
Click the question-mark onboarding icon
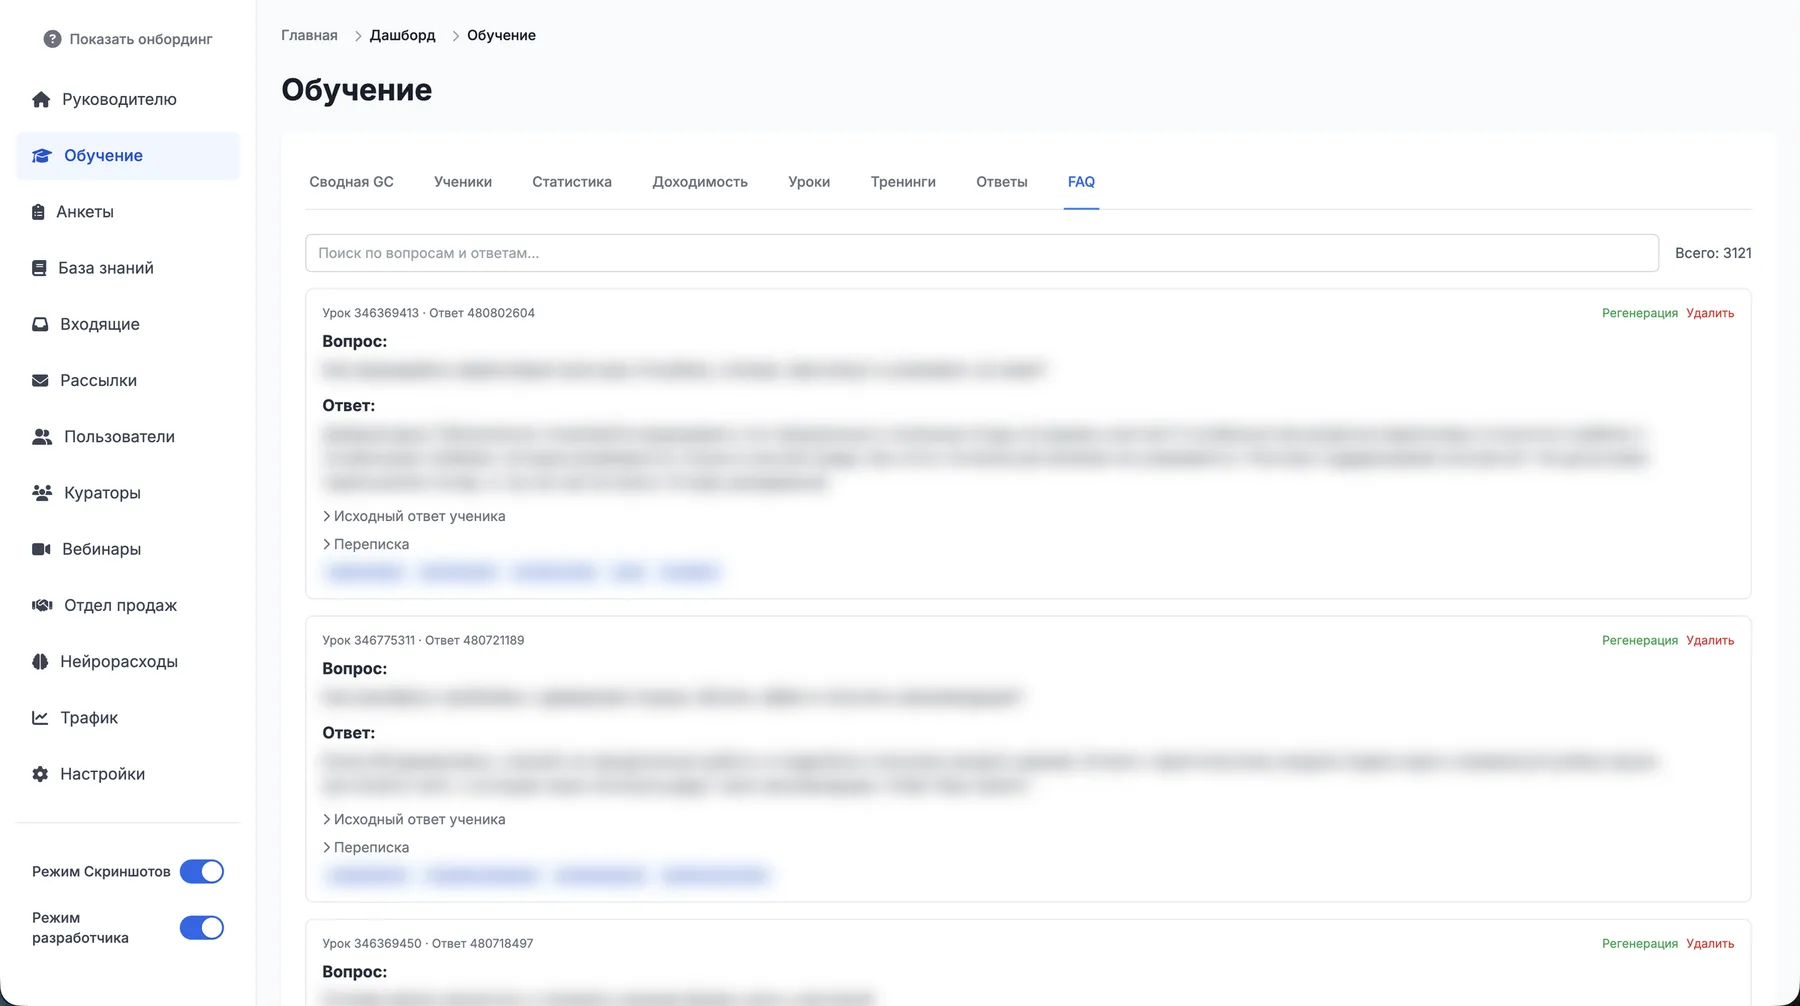click(x=52, y=39)
